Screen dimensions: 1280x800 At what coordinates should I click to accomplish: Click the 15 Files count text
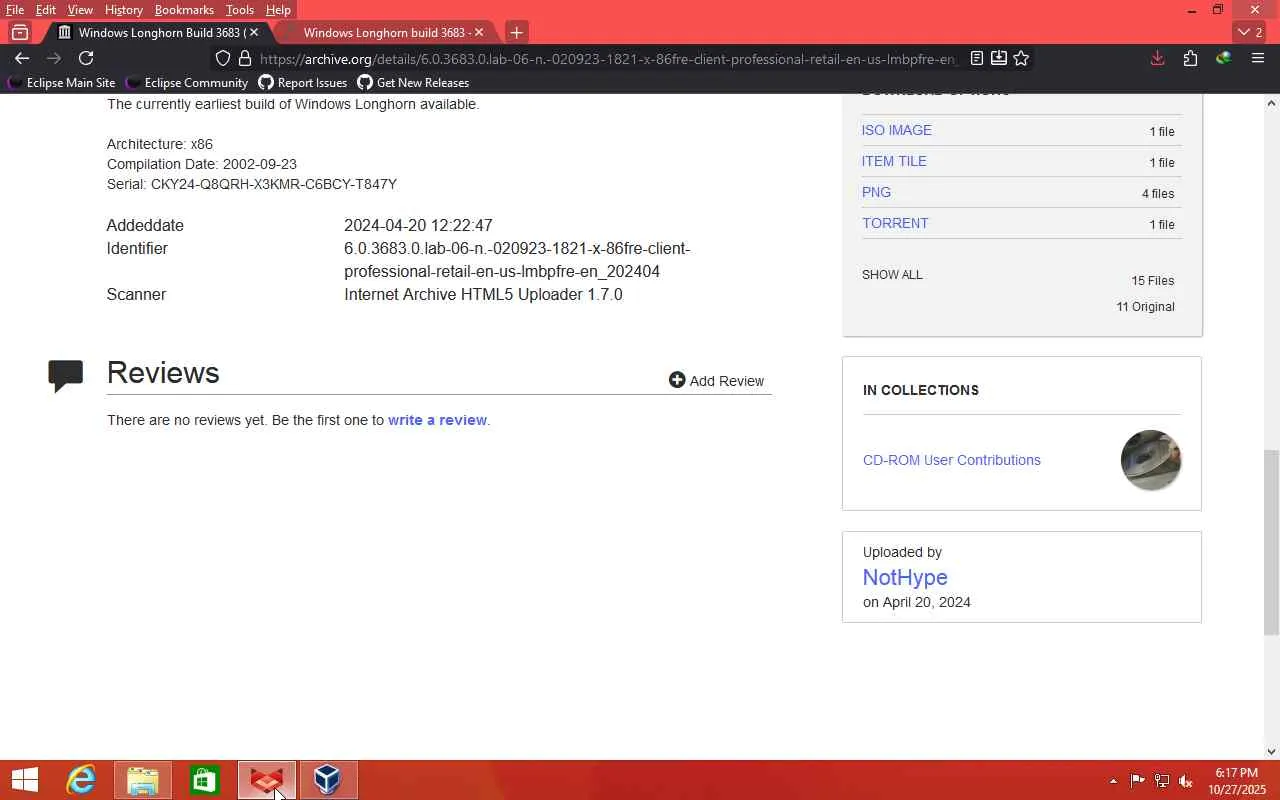[x=1153, y=281]
